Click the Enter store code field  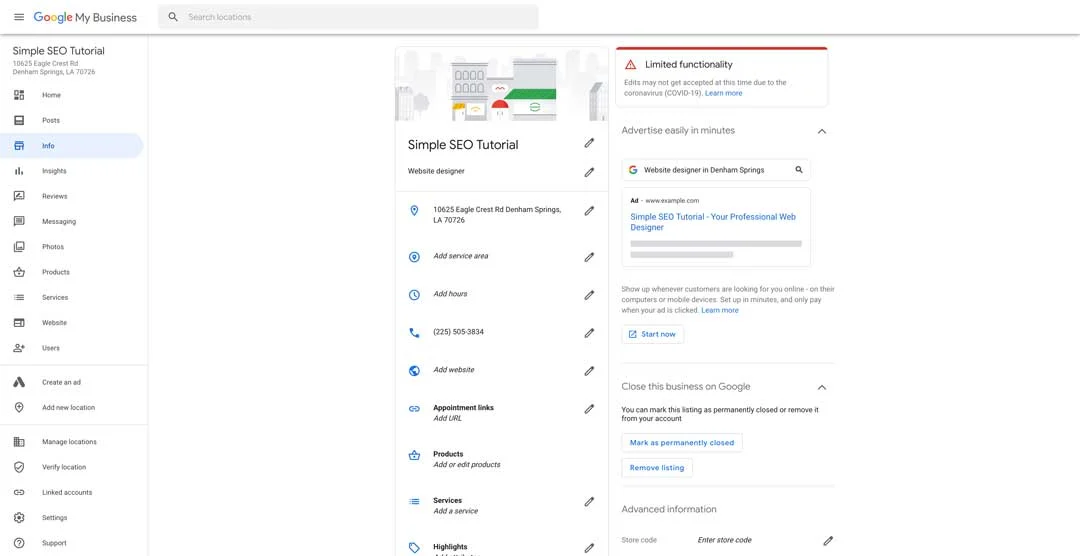tap(724, 541)
